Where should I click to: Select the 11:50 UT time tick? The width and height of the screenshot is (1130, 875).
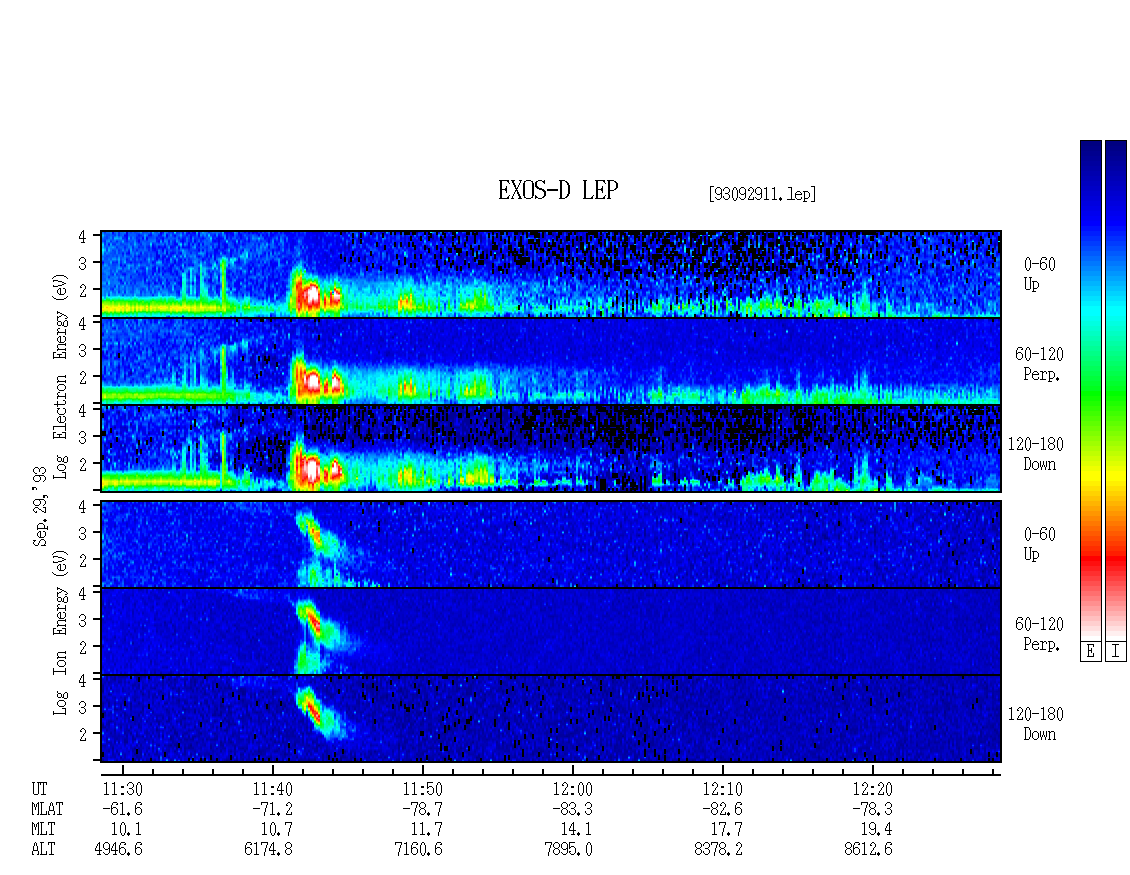coord(422,789)
